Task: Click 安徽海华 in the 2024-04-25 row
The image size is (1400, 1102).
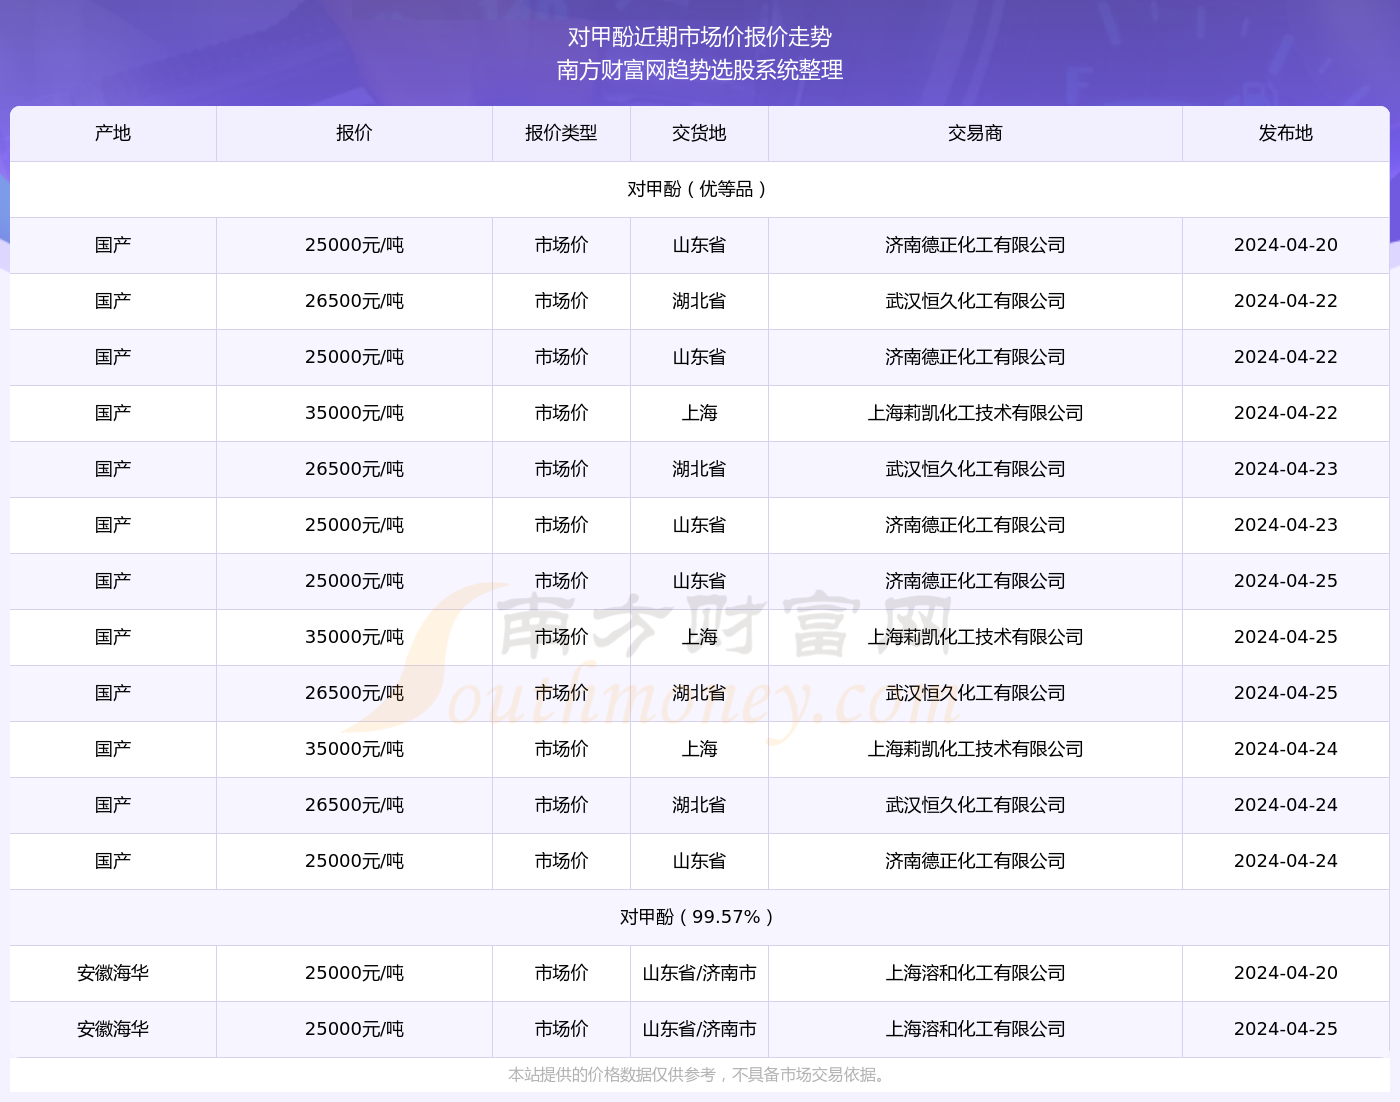Action: (113, 1029)
